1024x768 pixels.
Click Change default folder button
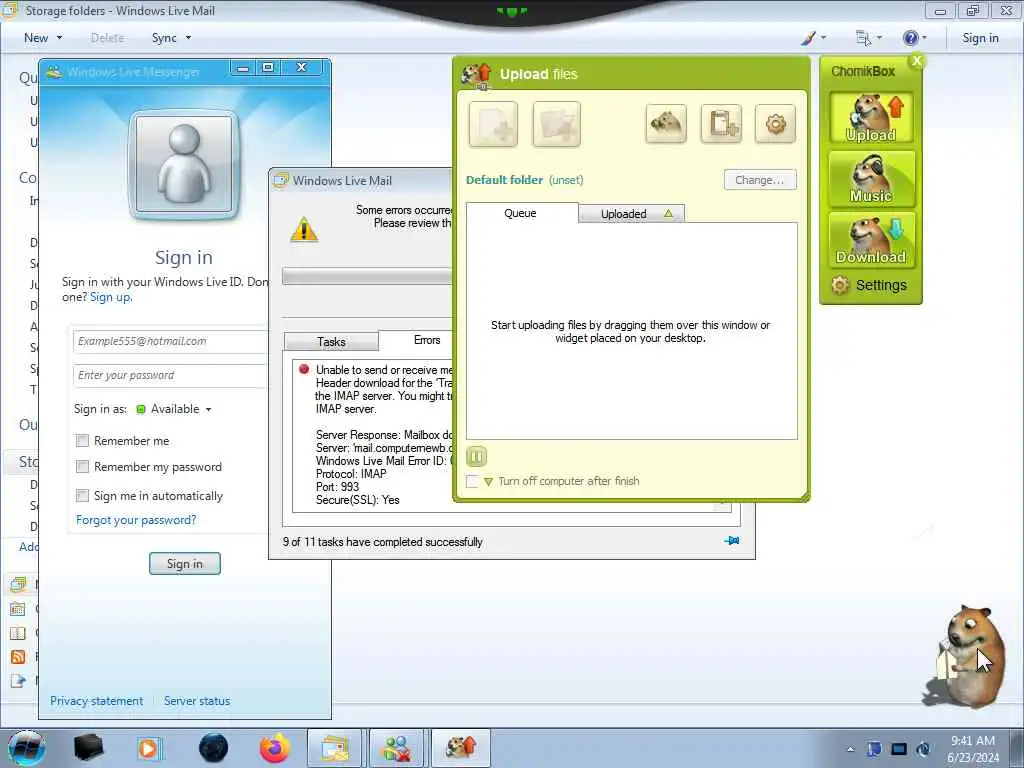tap(760, 180)
